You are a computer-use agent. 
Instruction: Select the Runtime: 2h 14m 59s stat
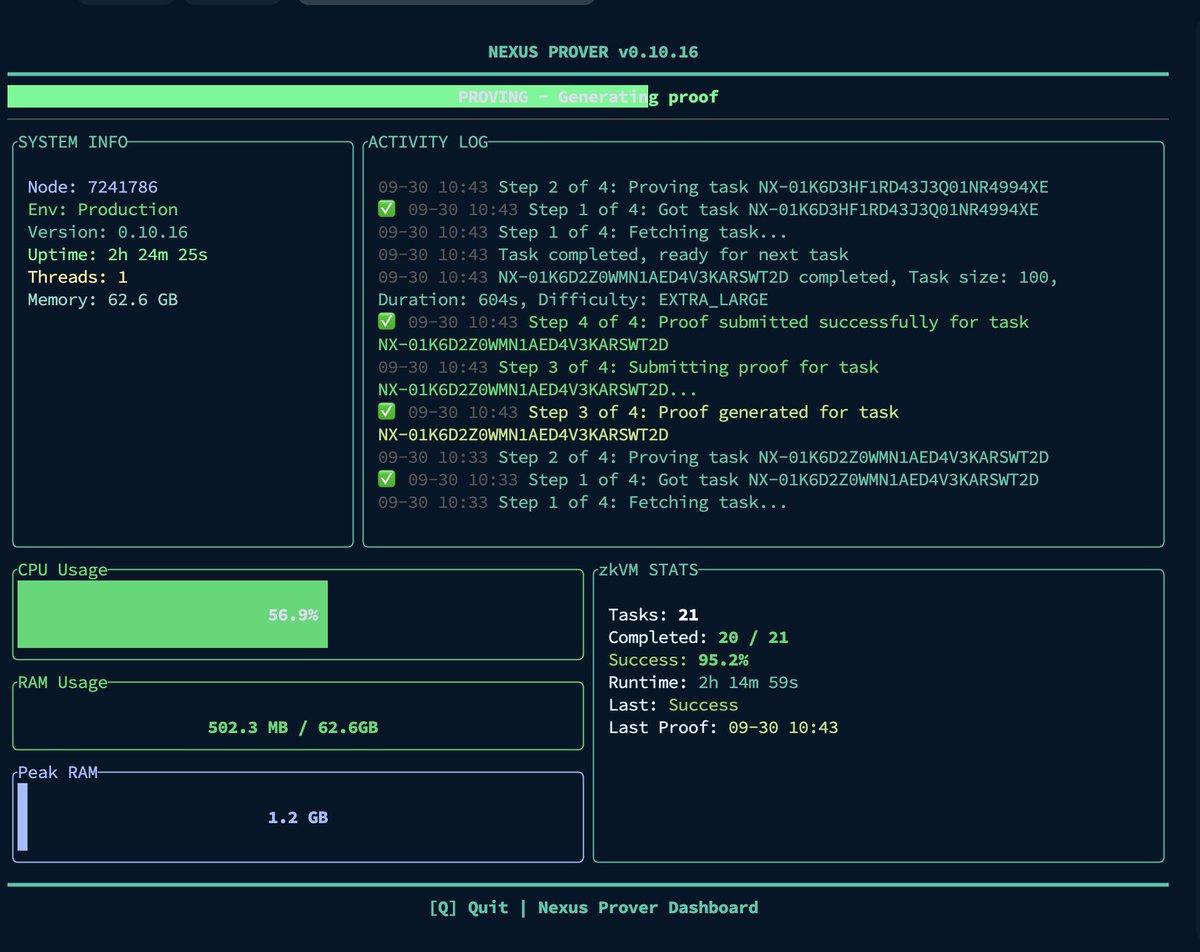click(703, 682)
